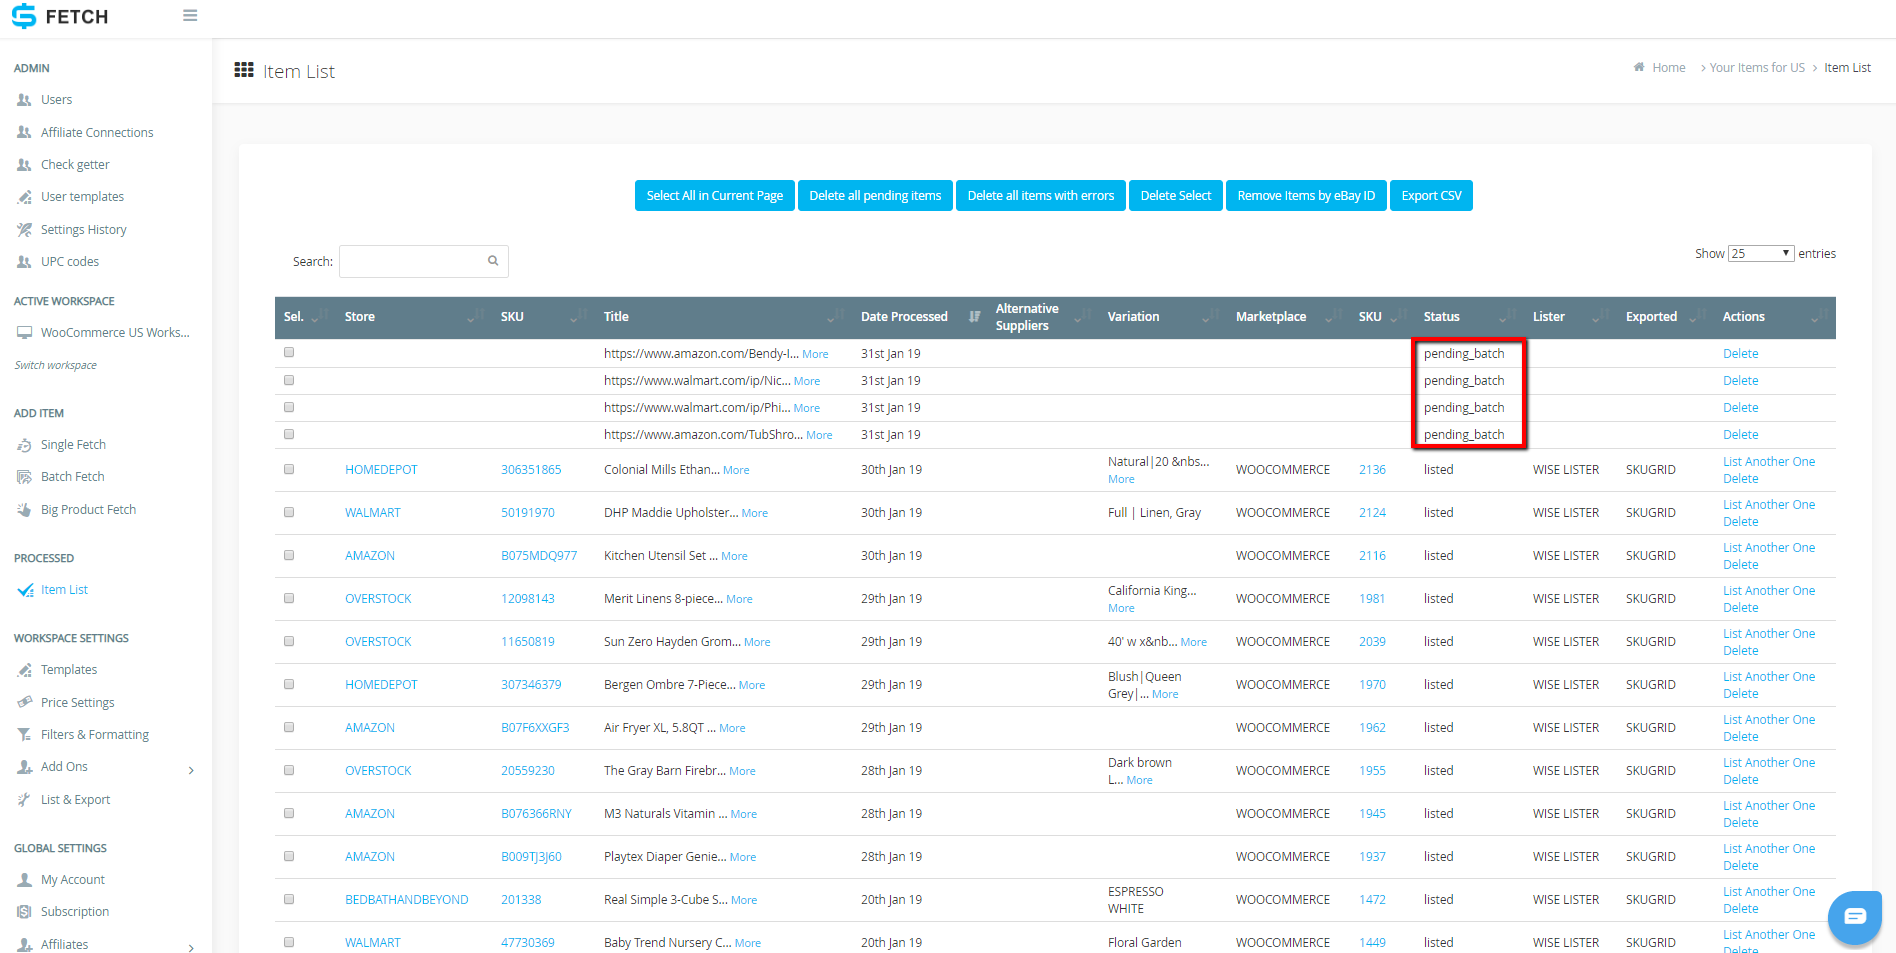Open Filters & Formatting menu item
Screen dimensions: 1896x953
(x=94, y=735)
